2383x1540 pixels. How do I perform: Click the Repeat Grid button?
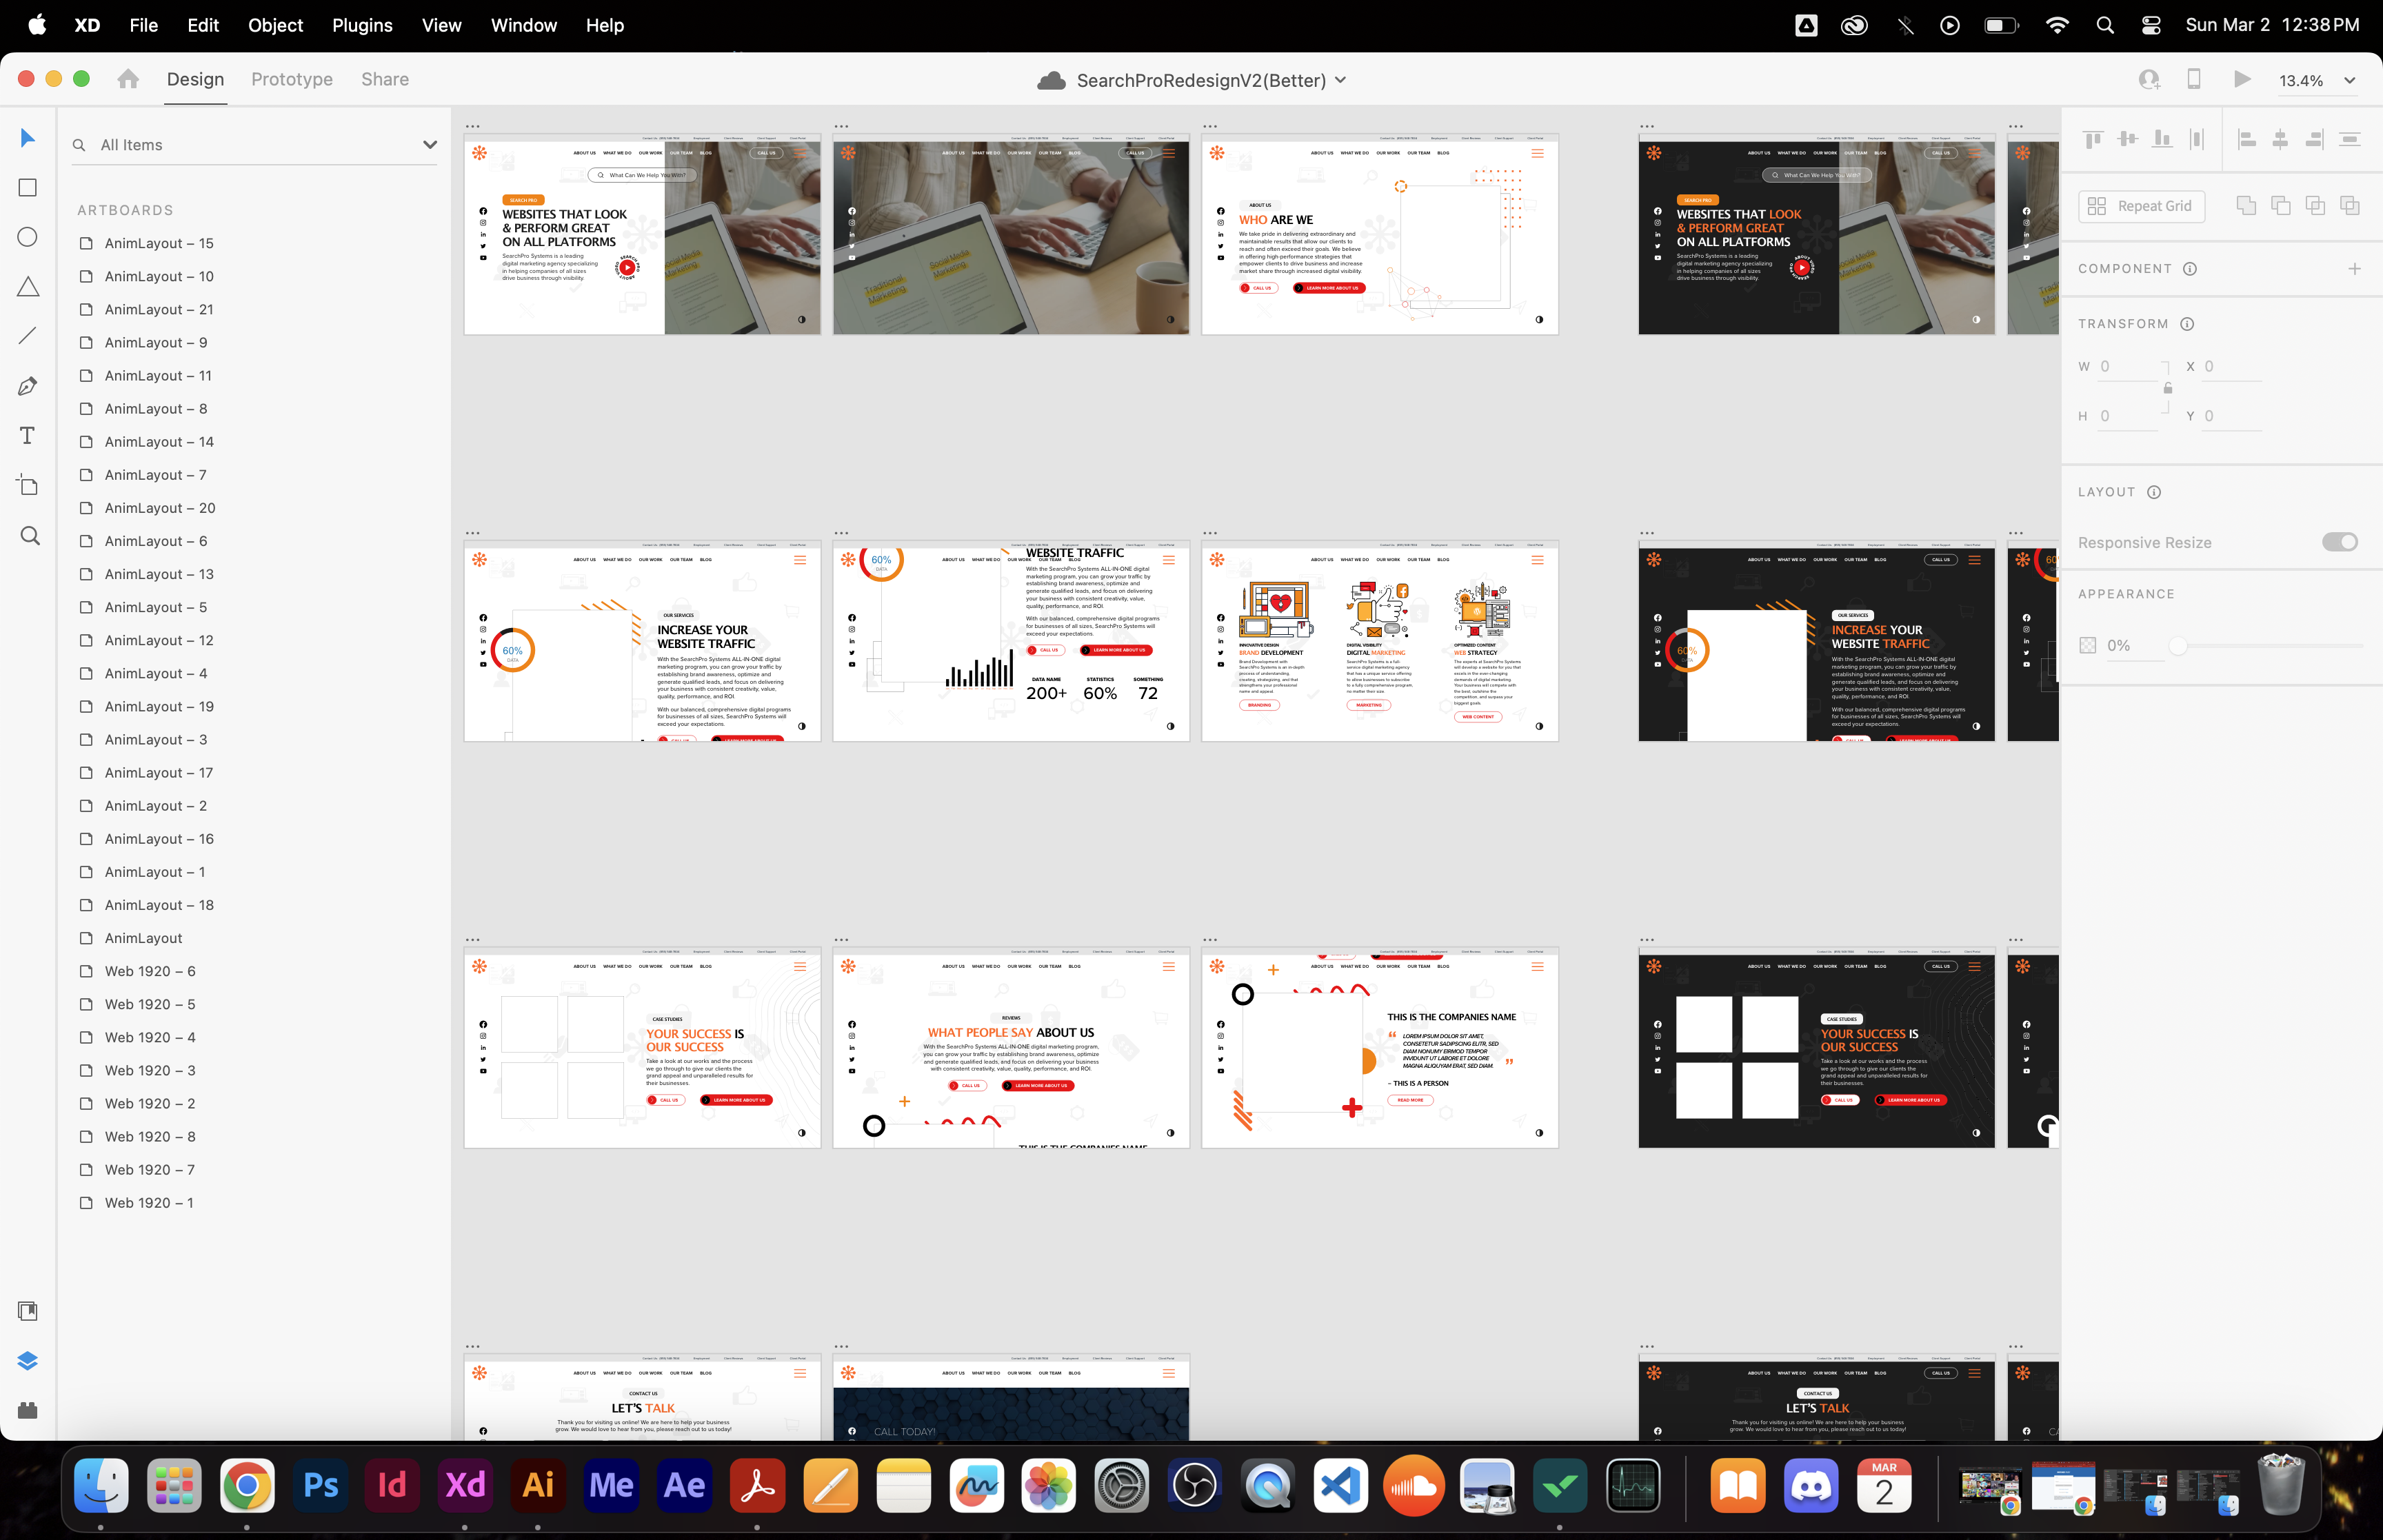point(2141,206)
